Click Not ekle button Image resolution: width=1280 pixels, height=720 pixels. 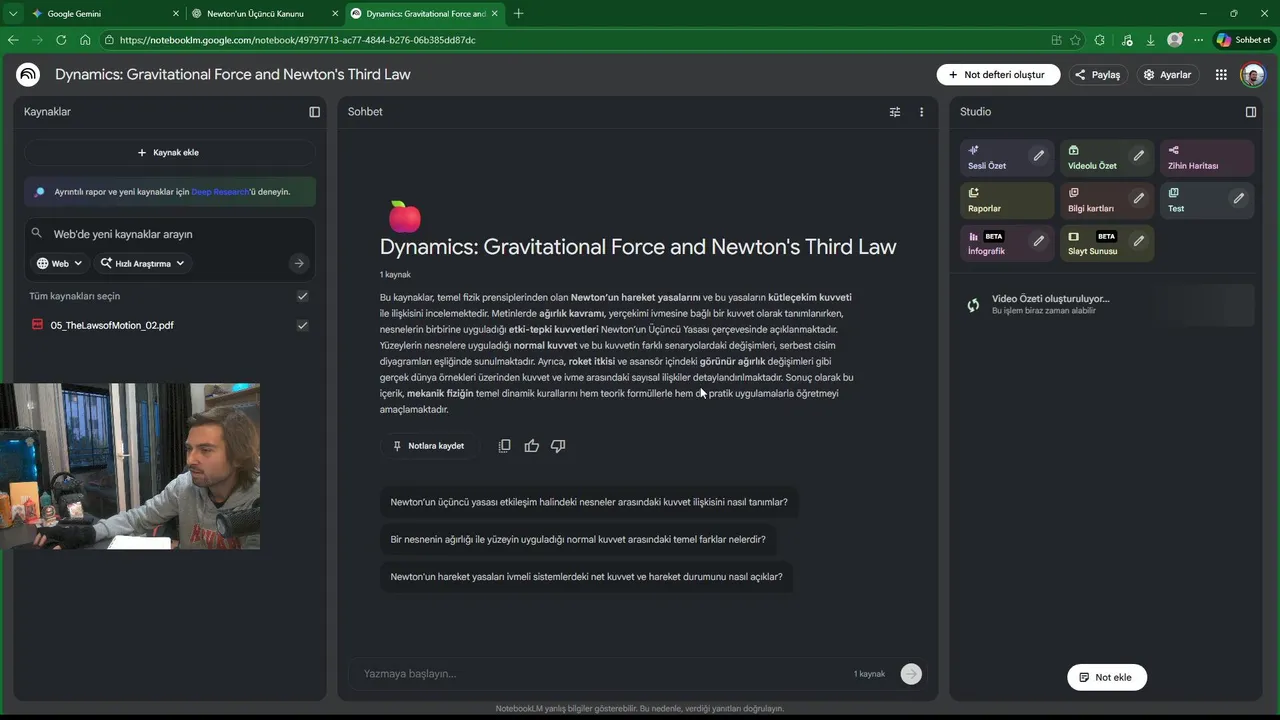(1106, 677)
